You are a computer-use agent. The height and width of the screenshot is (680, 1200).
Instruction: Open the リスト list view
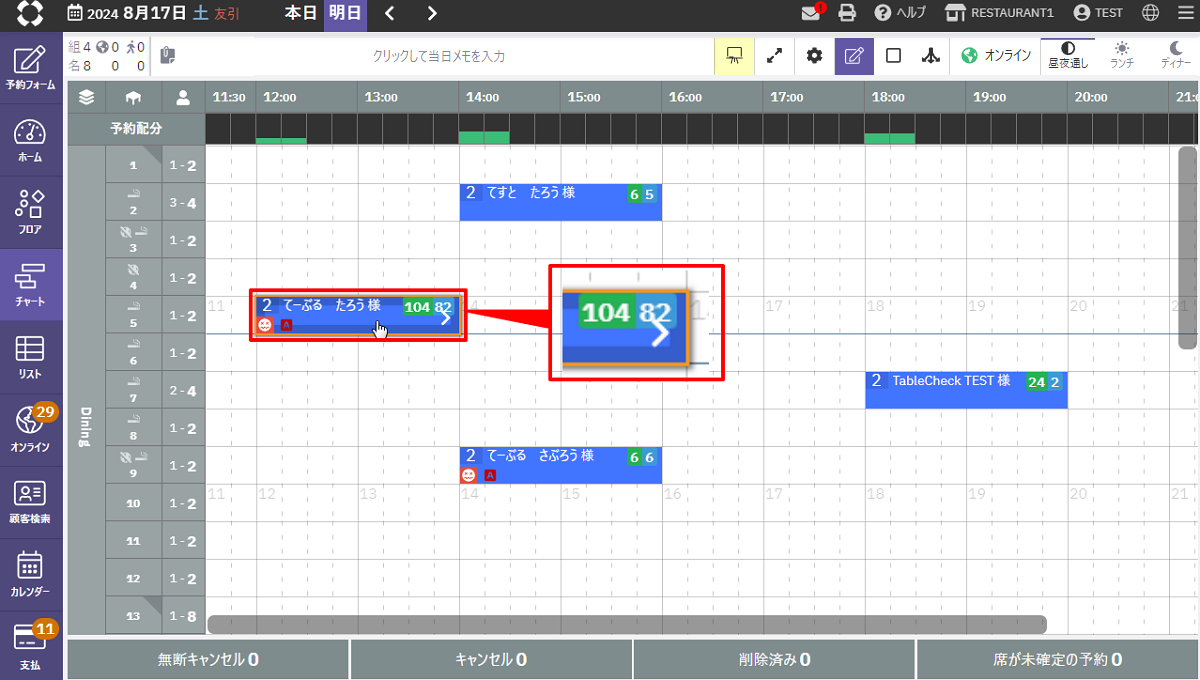tap(30, 357)
